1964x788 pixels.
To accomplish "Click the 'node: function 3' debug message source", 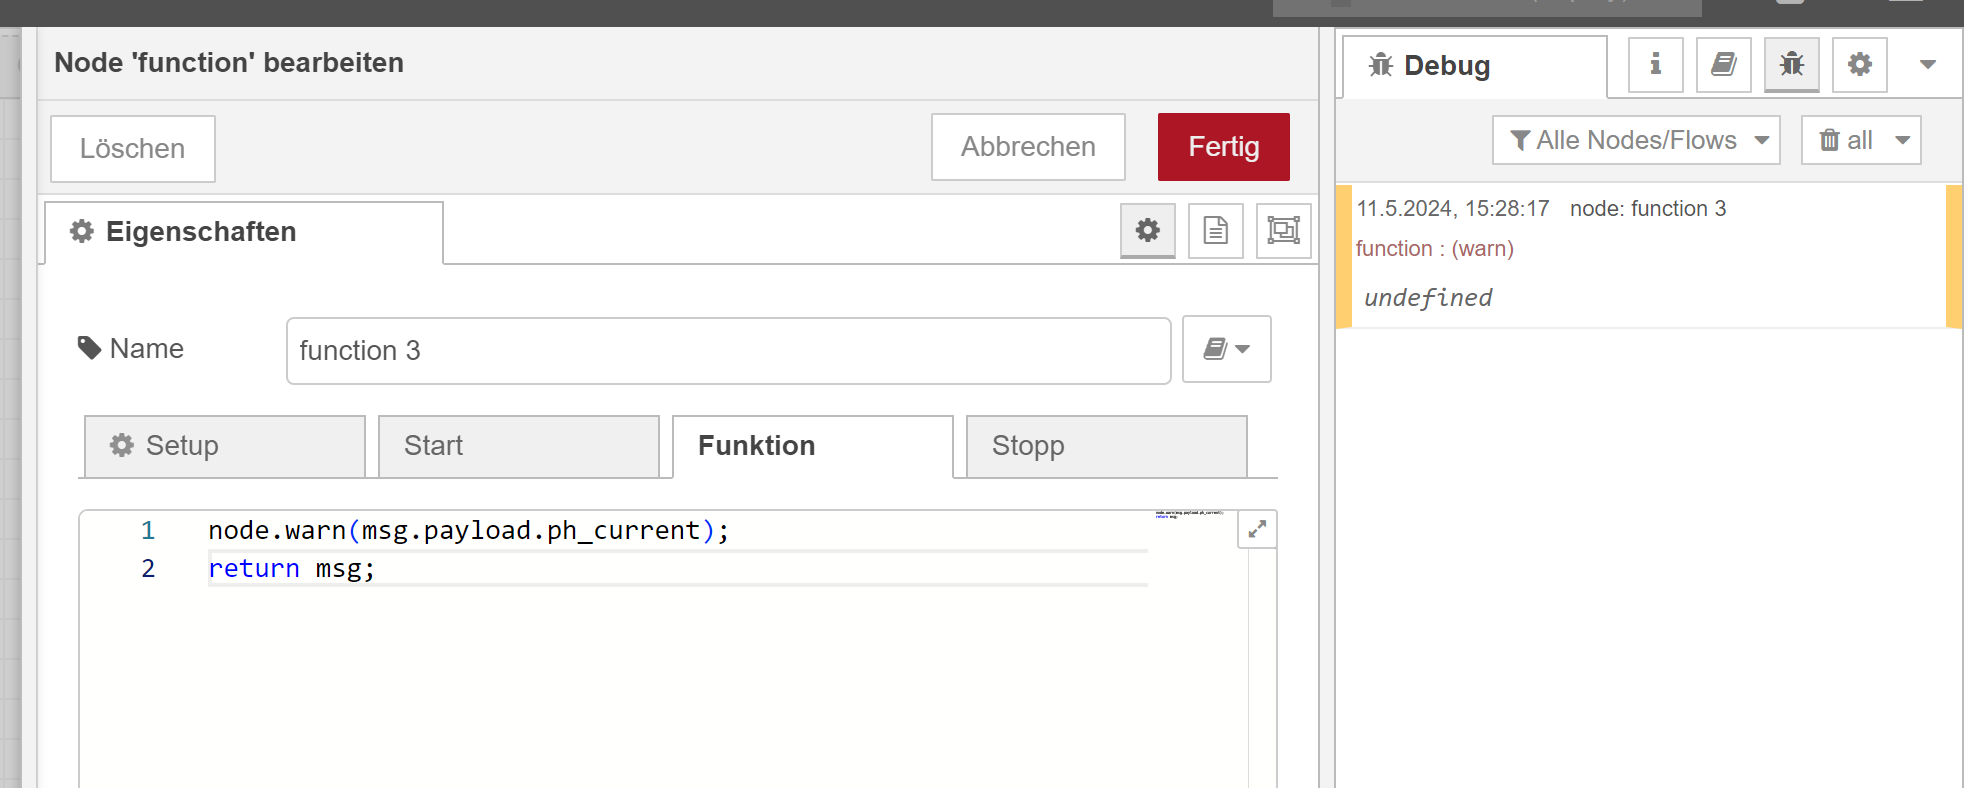I will click(x=1647, y=209).
